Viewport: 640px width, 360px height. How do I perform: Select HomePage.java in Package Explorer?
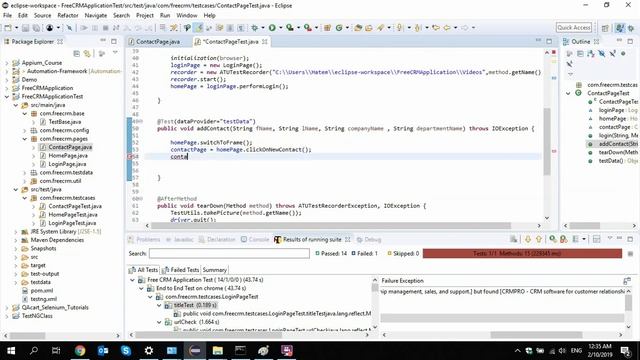tap(68, 156)
